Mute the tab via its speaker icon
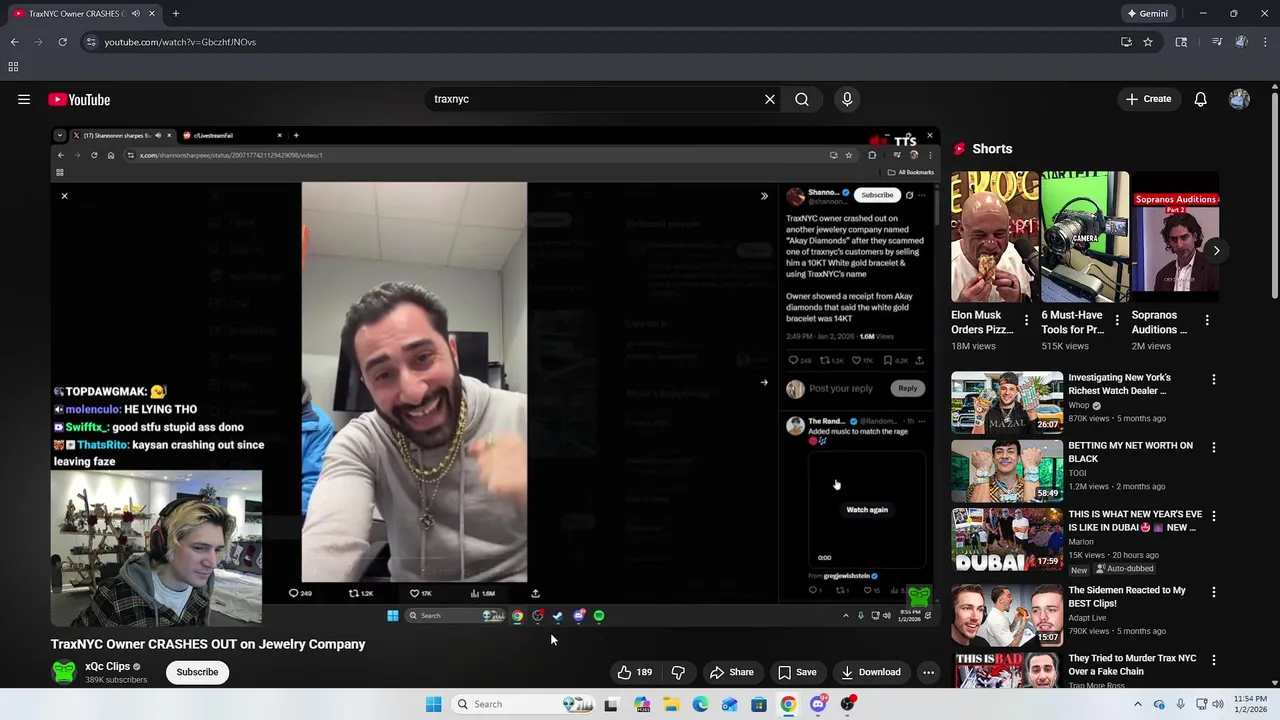Screen dimensions: 1280x720 point(136,14)
